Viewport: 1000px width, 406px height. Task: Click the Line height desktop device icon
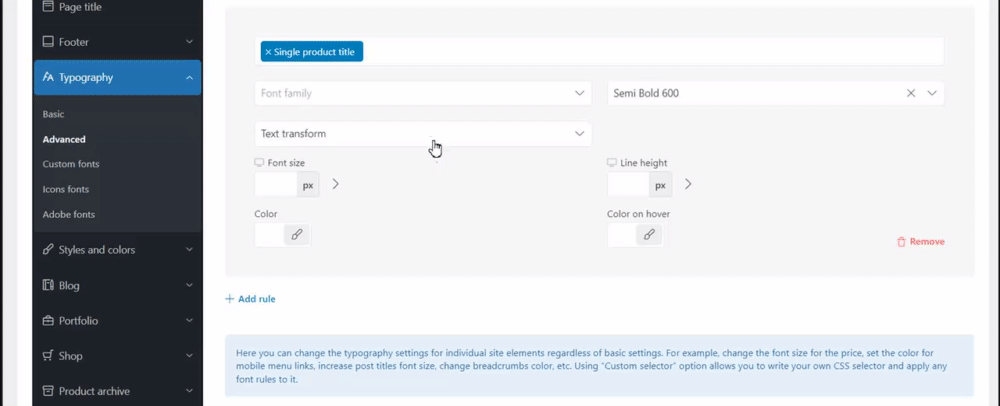click(x=612, y=163)
